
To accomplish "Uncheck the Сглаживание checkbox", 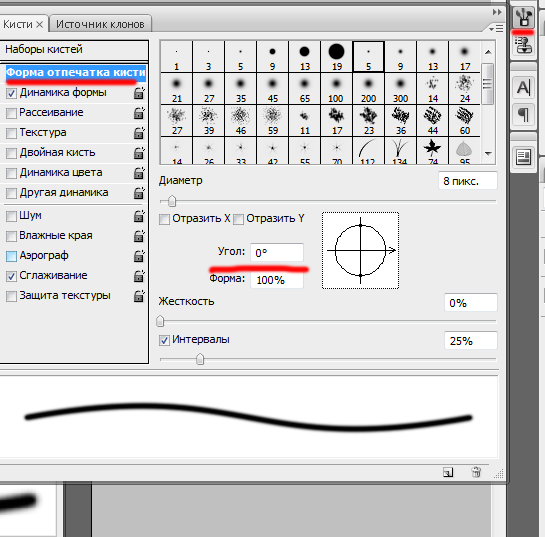I will tap(11, 276).
